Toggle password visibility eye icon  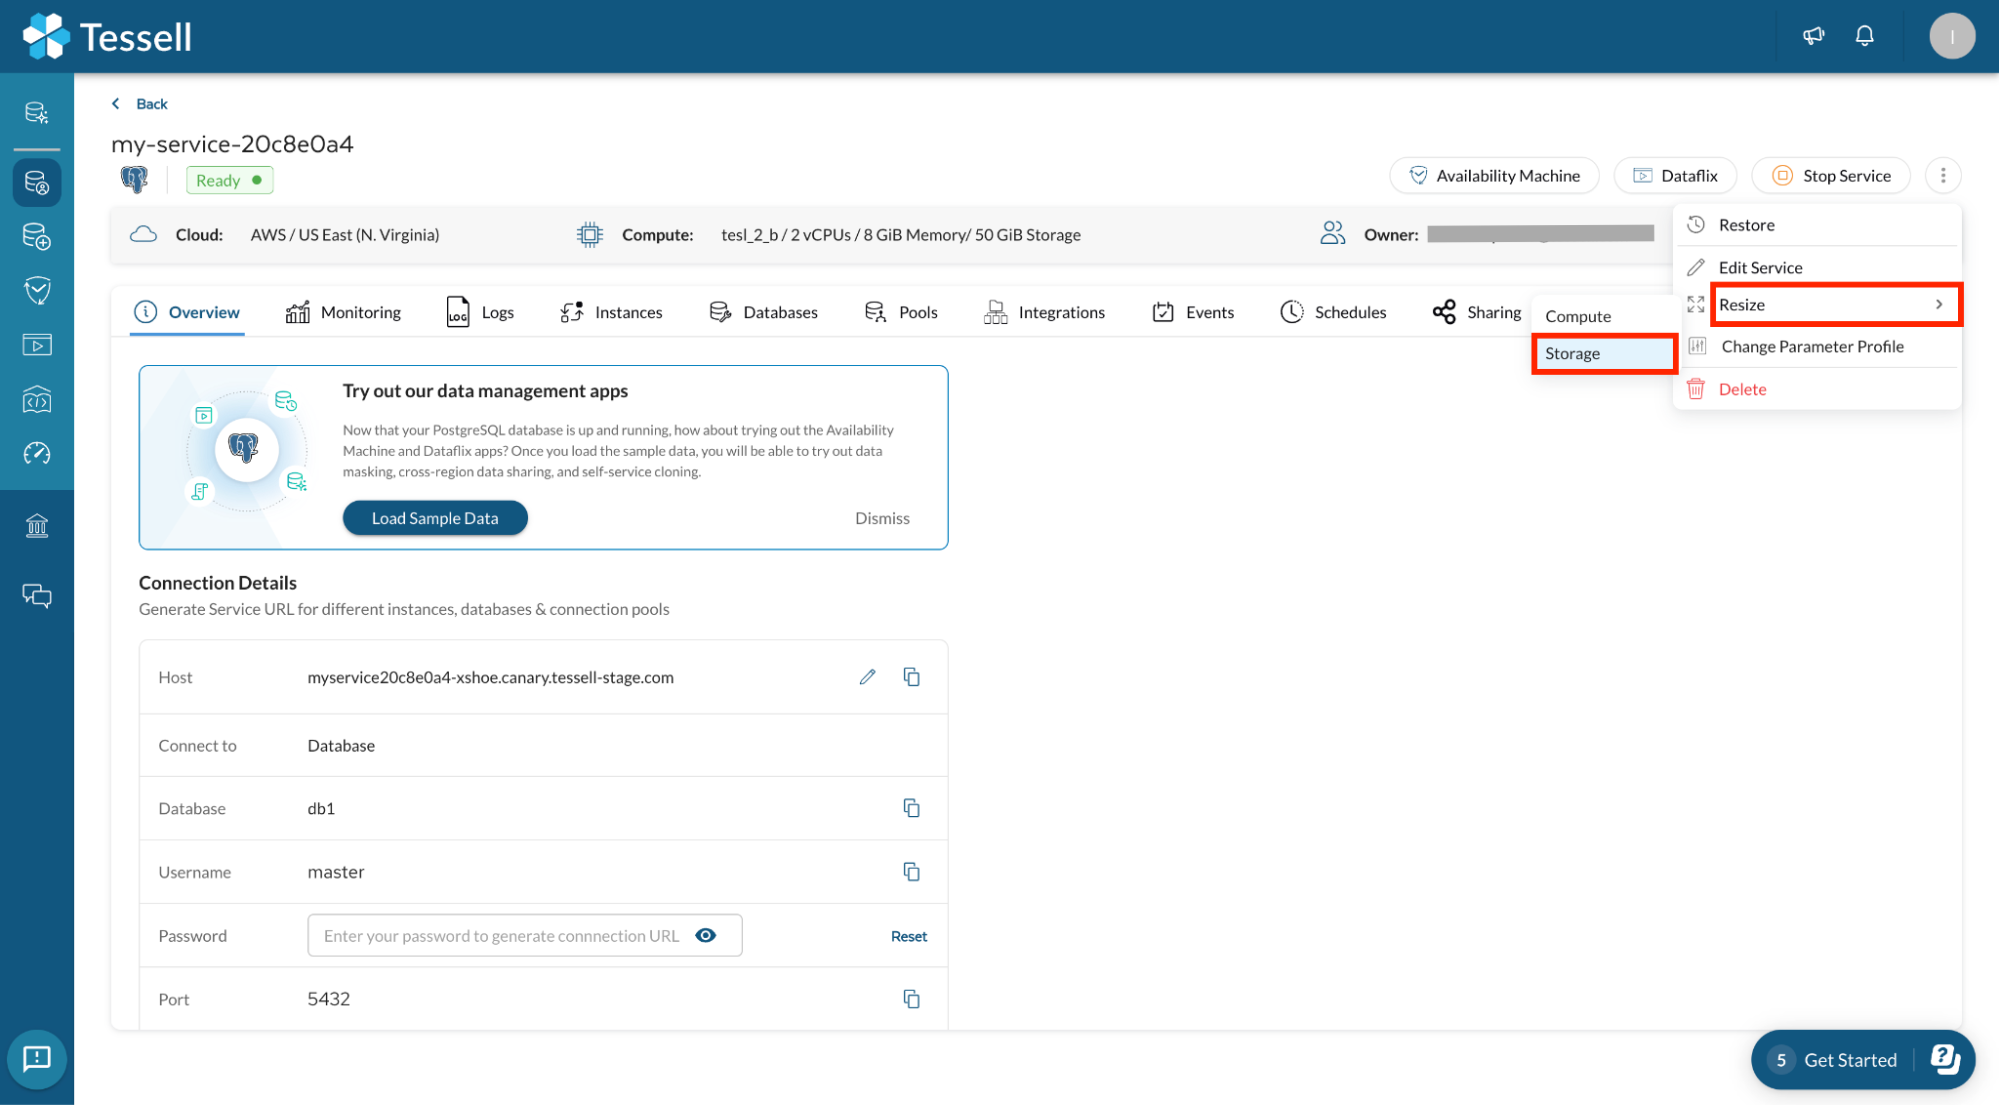705,936
